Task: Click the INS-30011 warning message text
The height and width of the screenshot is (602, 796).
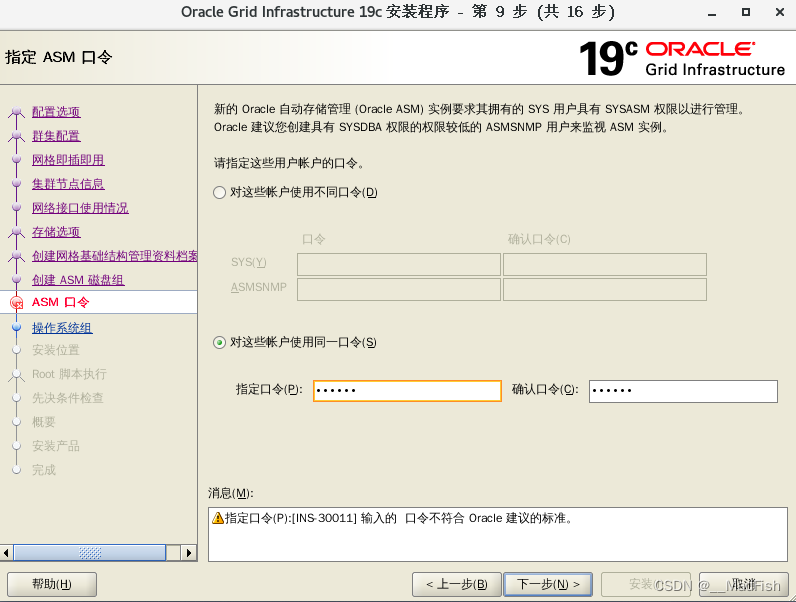Action: click(400, 518)
